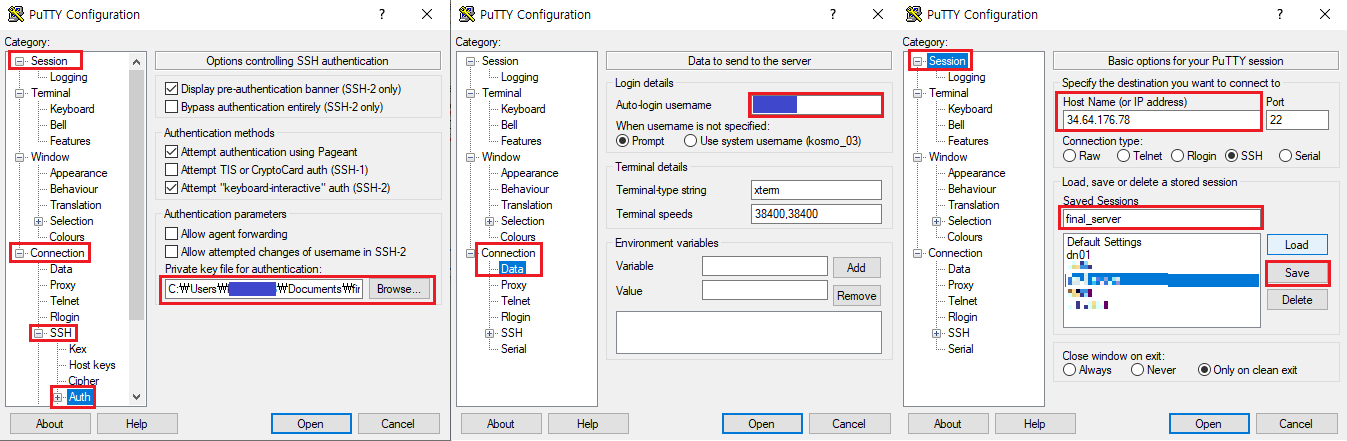Select Prompt radio button in middle window

[x=623, y=141]
